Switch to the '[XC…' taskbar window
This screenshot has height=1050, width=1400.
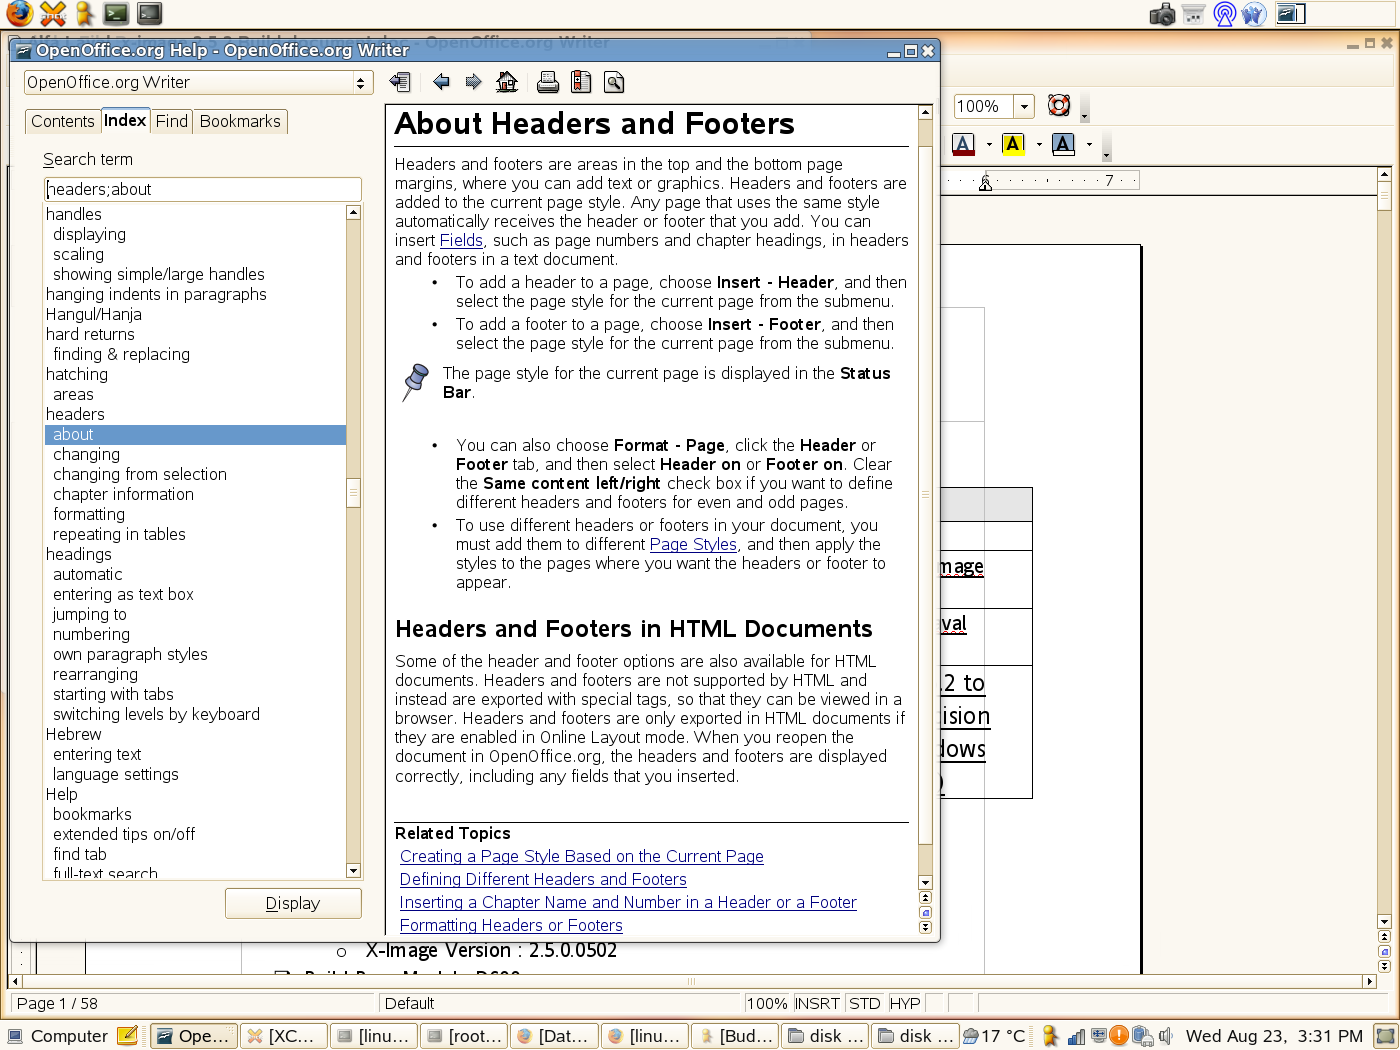[x=286, y=1036]
